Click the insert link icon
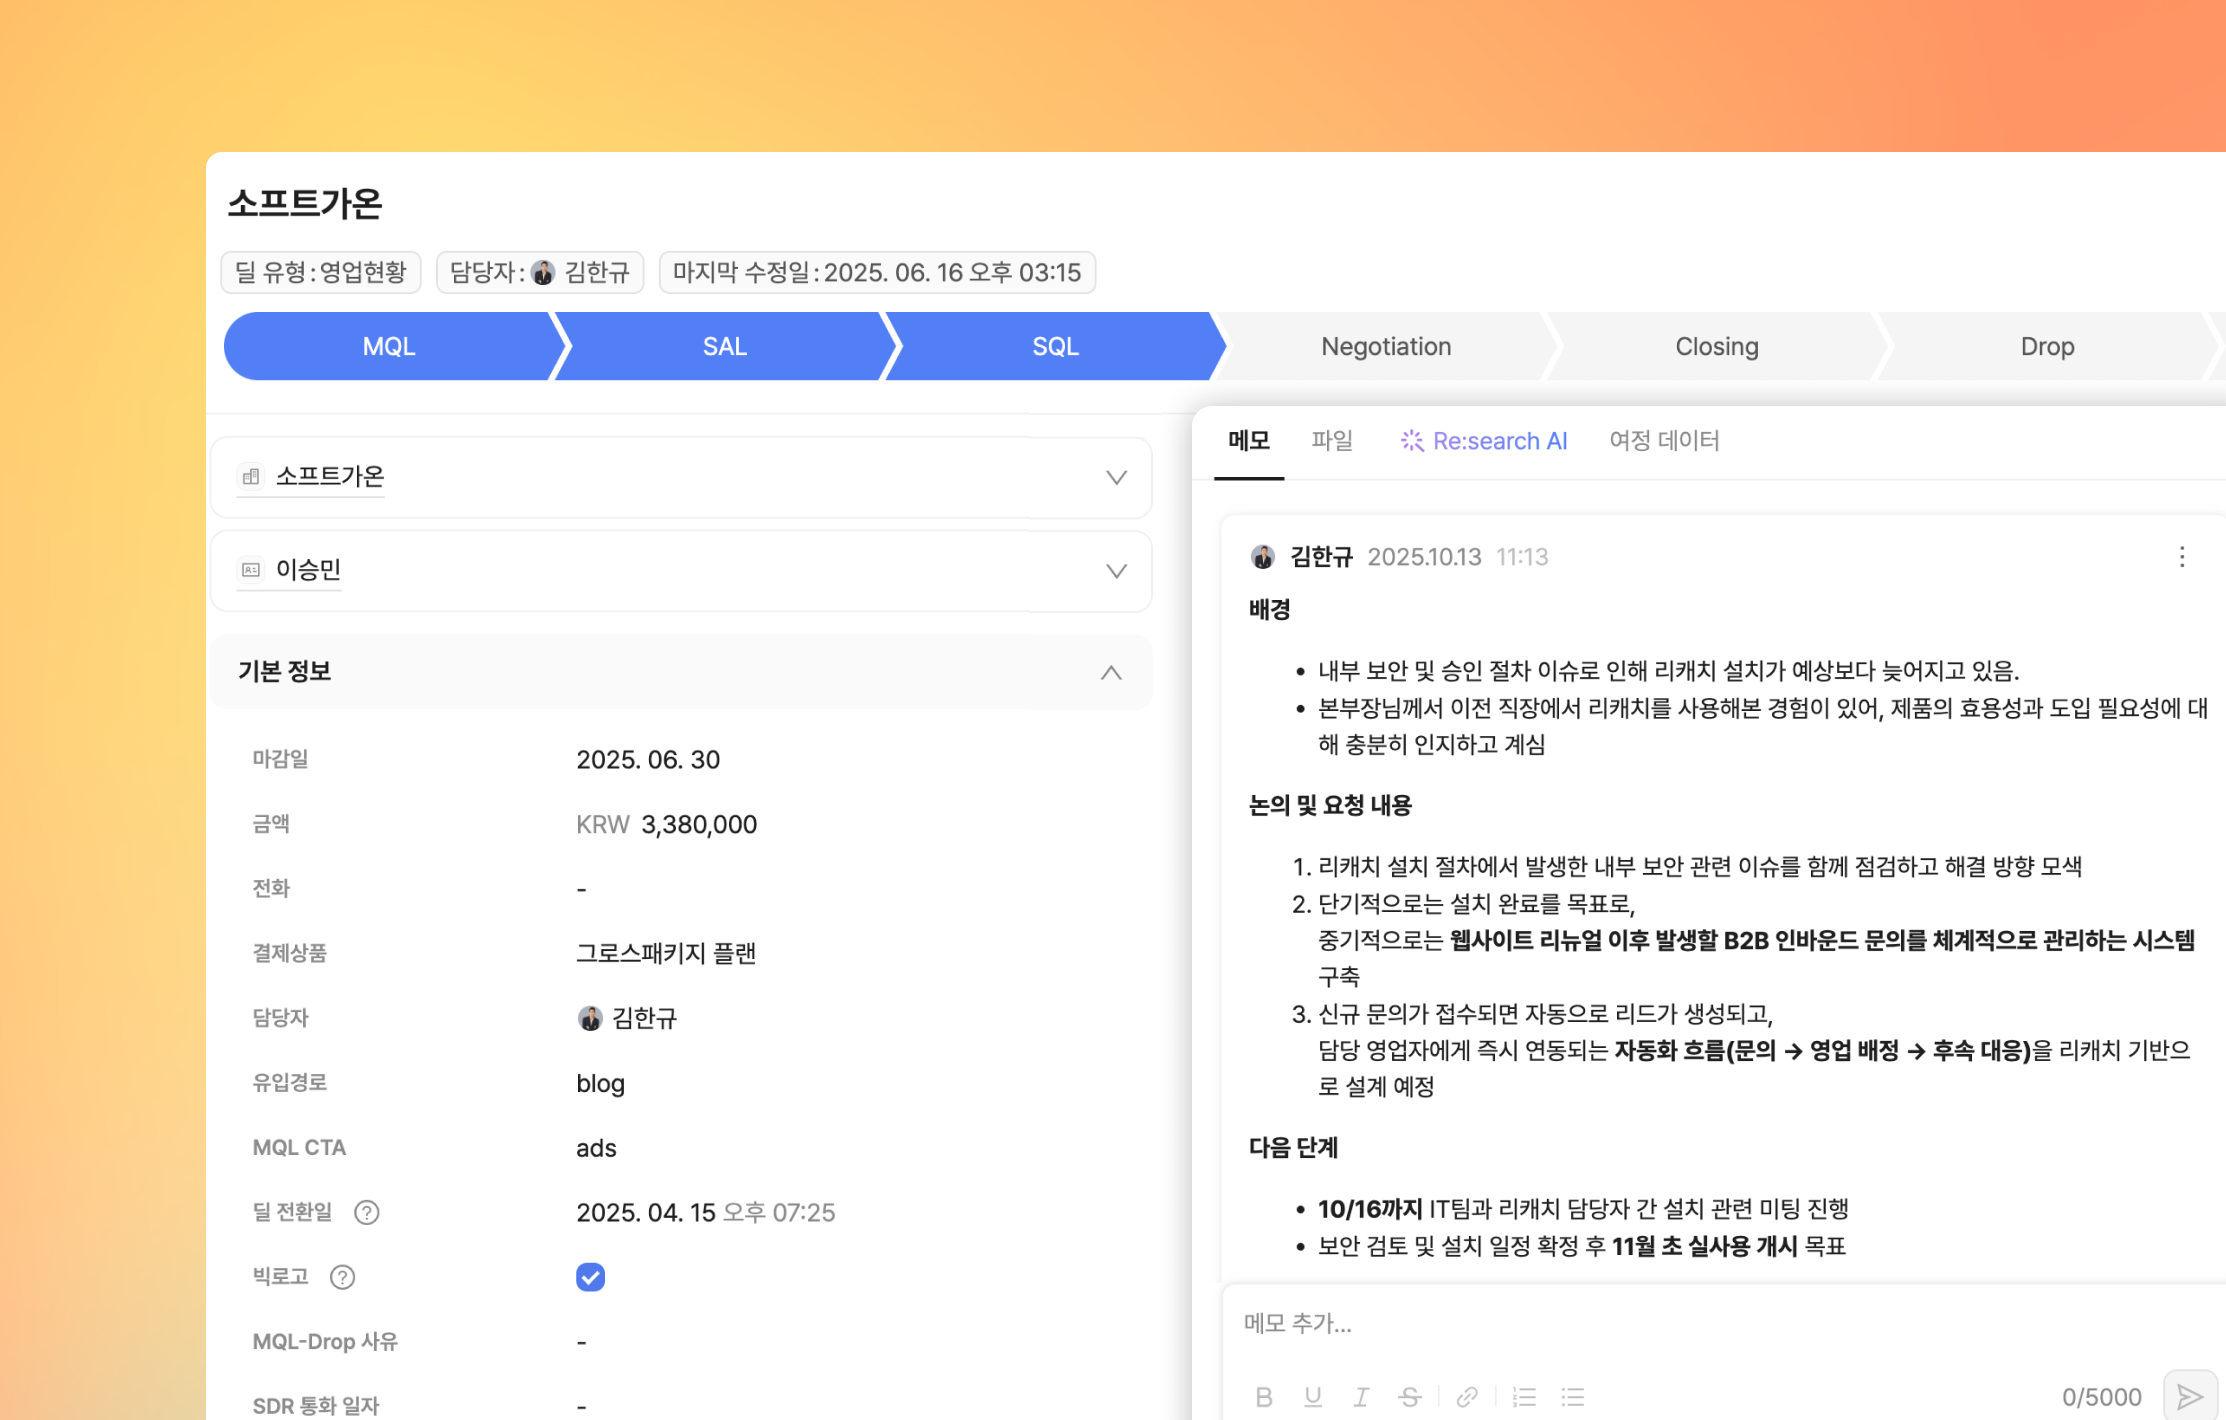 pyautogui.click(x=1467, y=1397)
